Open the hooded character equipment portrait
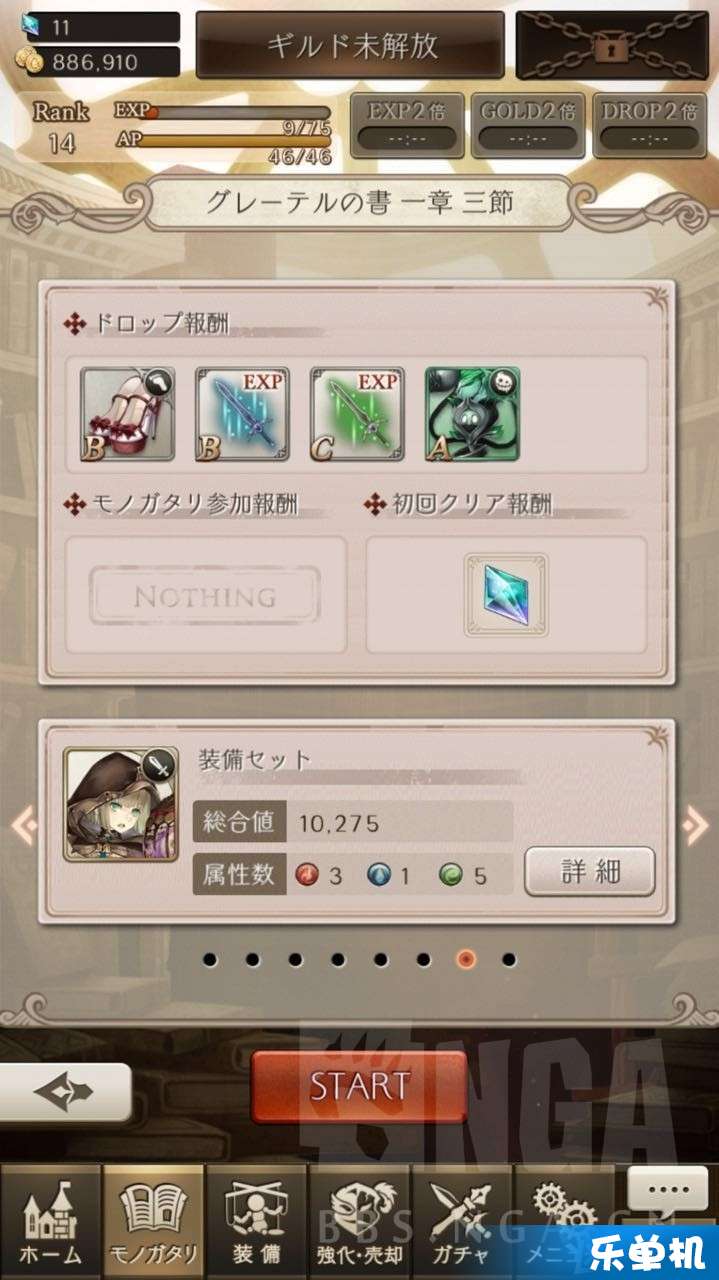Image resolution: width=719 pixels, height=1280 pixels. click(x=121, y=805)
